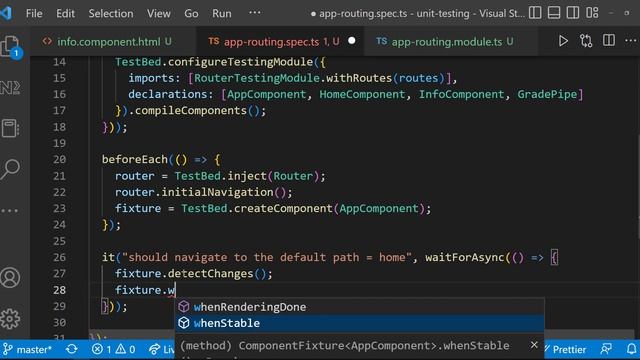Click the VS Code logo icon
The height and width of the screenshot is (360, 640).
[x=6, y=13]
